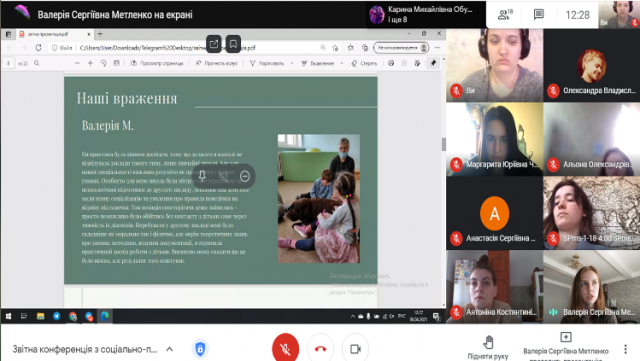Click the blue security shield icon

click(200, 349)
